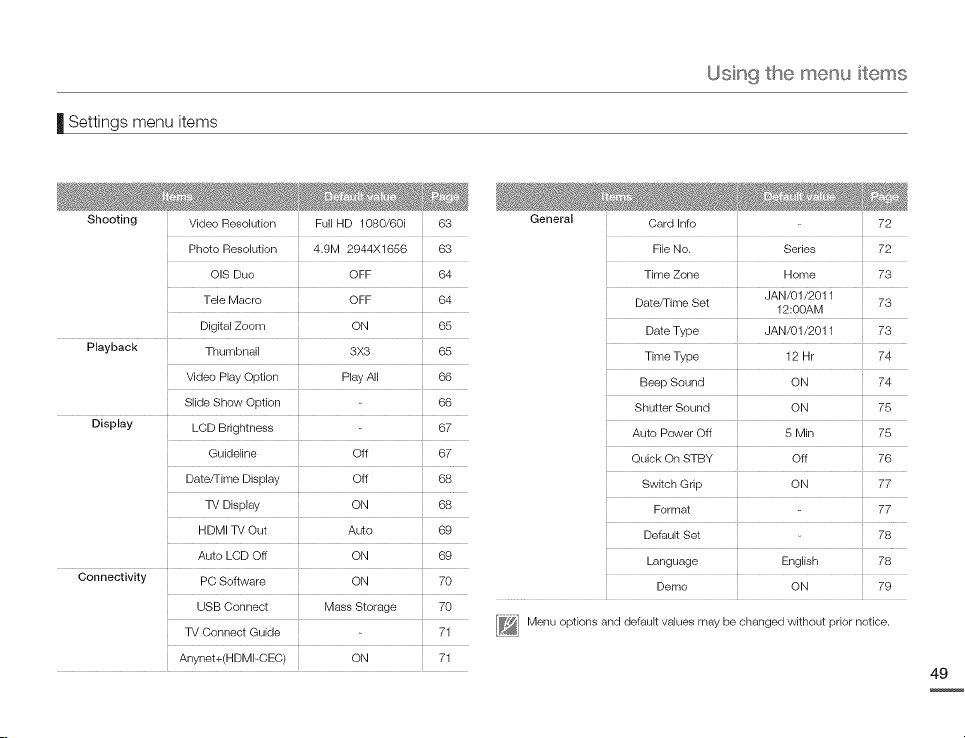Click the note icon beside menu options notice
This screenshot has height=738, width=965.
pos(507,625)
